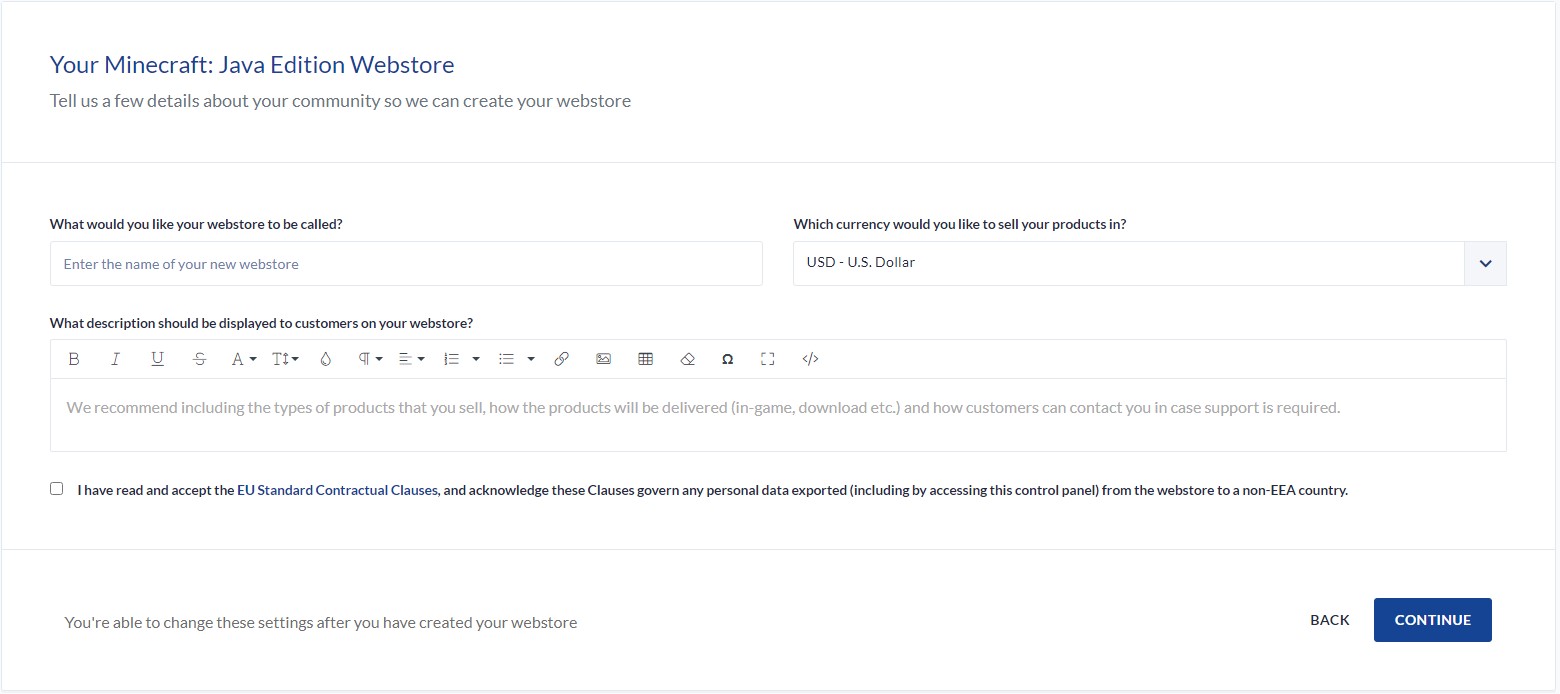Open special characters omega menu
This screenshot has height=694, width=1560.
click(727, 359)
